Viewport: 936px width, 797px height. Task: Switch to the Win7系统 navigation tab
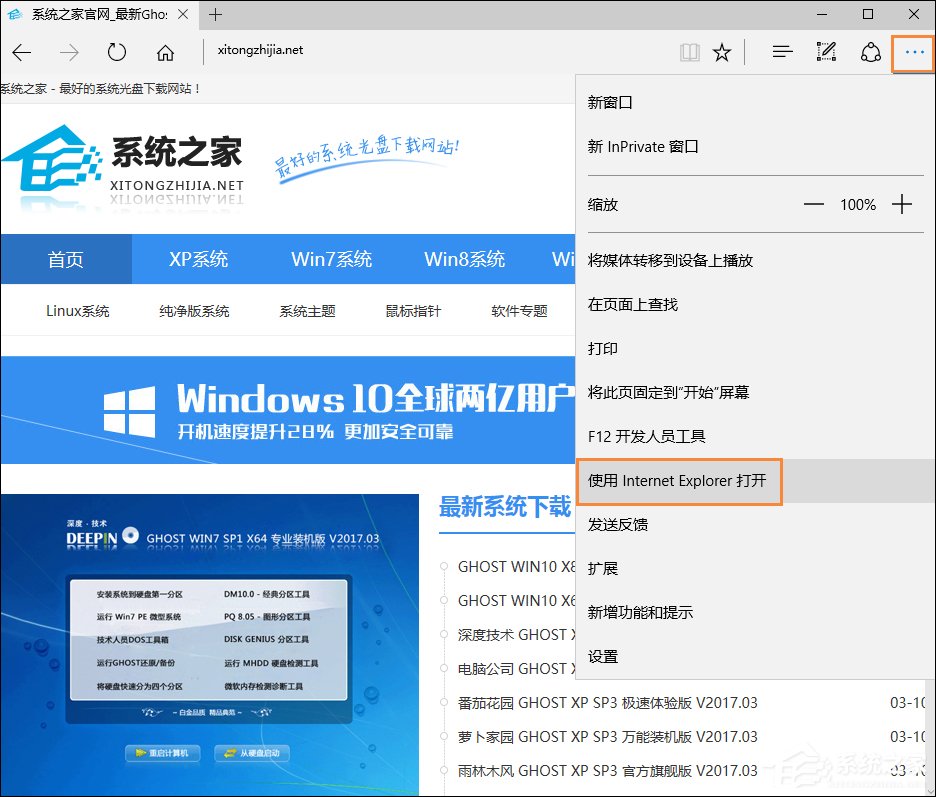[x=331, y=259]
